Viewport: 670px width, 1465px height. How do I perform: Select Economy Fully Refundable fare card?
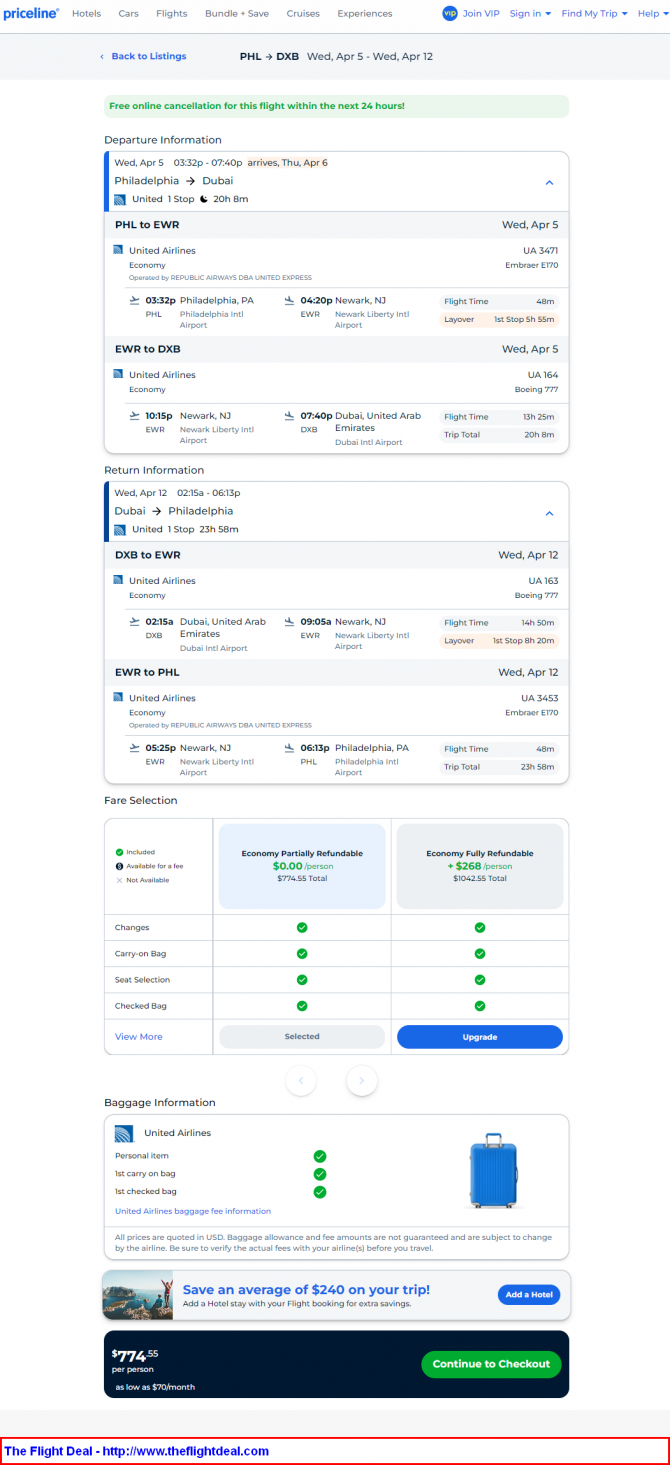[x=480, y=866]
